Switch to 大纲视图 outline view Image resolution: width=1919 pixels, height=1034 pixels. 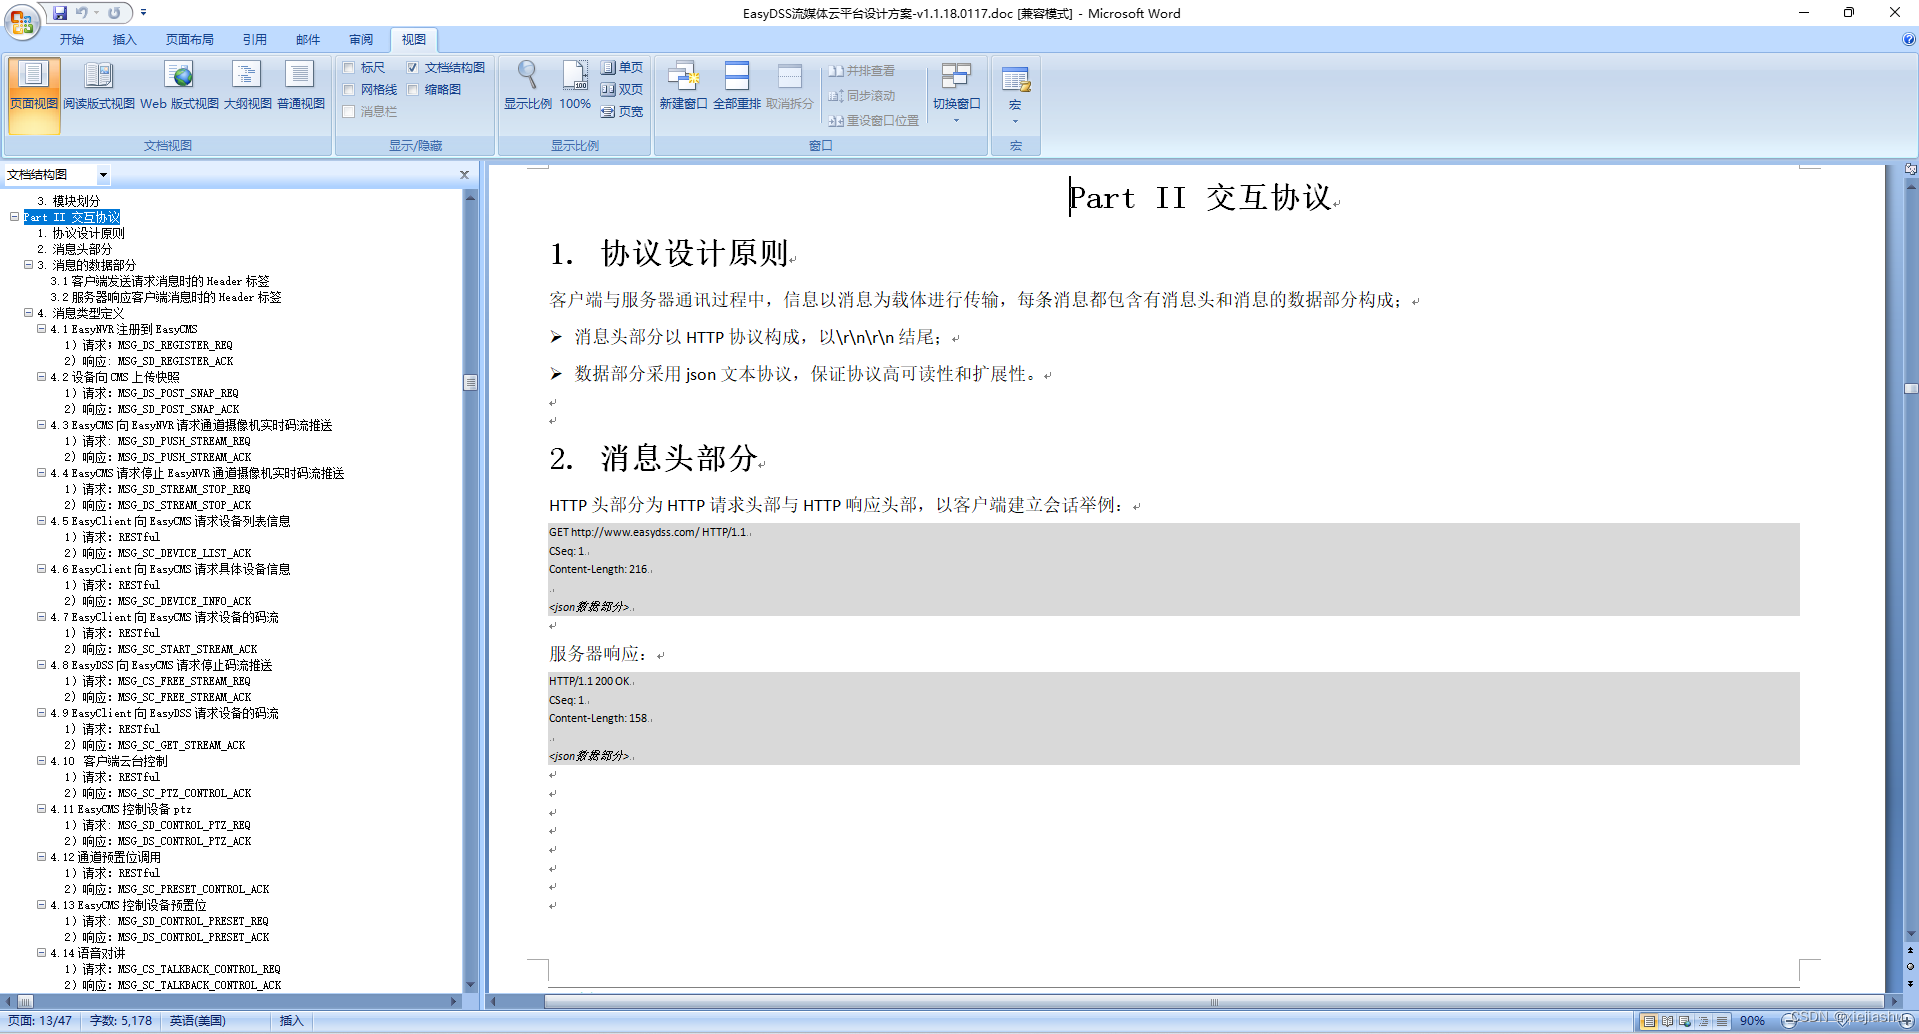[x=247, y=85]
